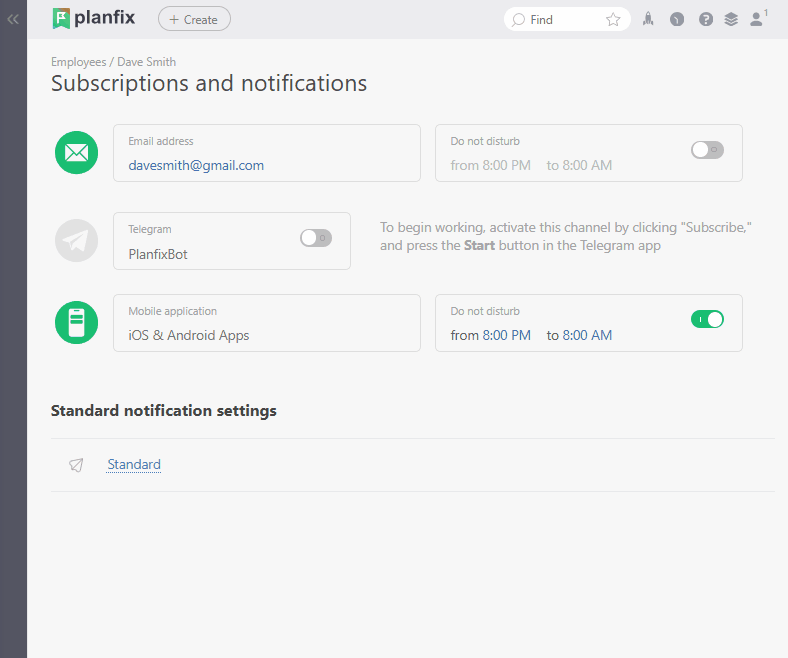This screenshot has width=788, height=658.
Task: Enable email Do not disturb toggle
Action: click(707, 150)
